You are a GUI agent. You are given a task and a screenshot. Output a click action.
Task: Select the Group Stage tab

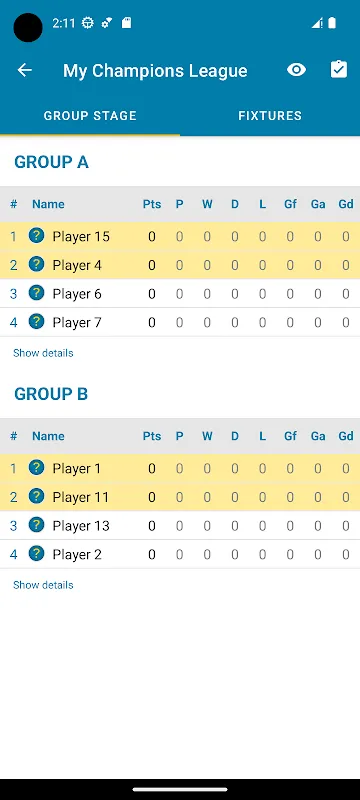tap(90, 116)
